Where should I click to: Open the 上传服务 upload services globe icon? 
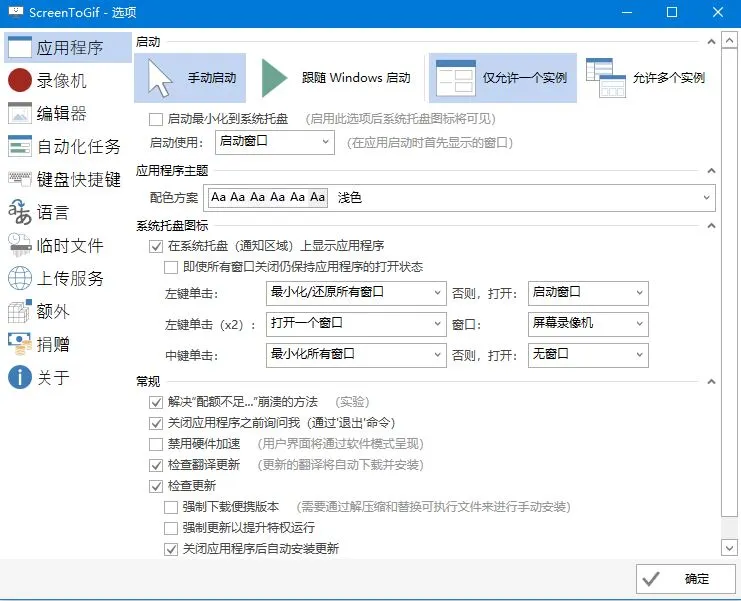click(20, 278)
